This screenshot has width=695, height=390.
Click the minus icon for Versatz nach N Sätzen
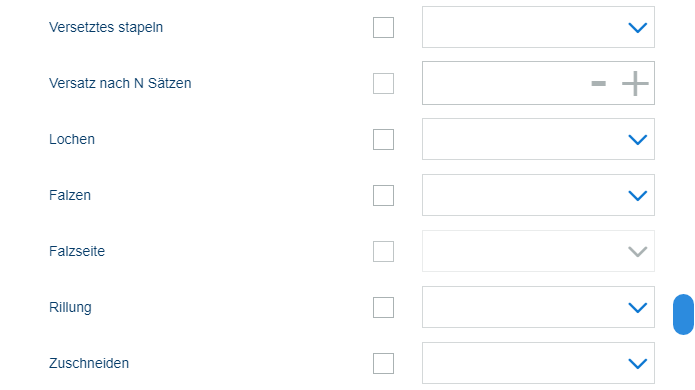click(x=598, y=83)
